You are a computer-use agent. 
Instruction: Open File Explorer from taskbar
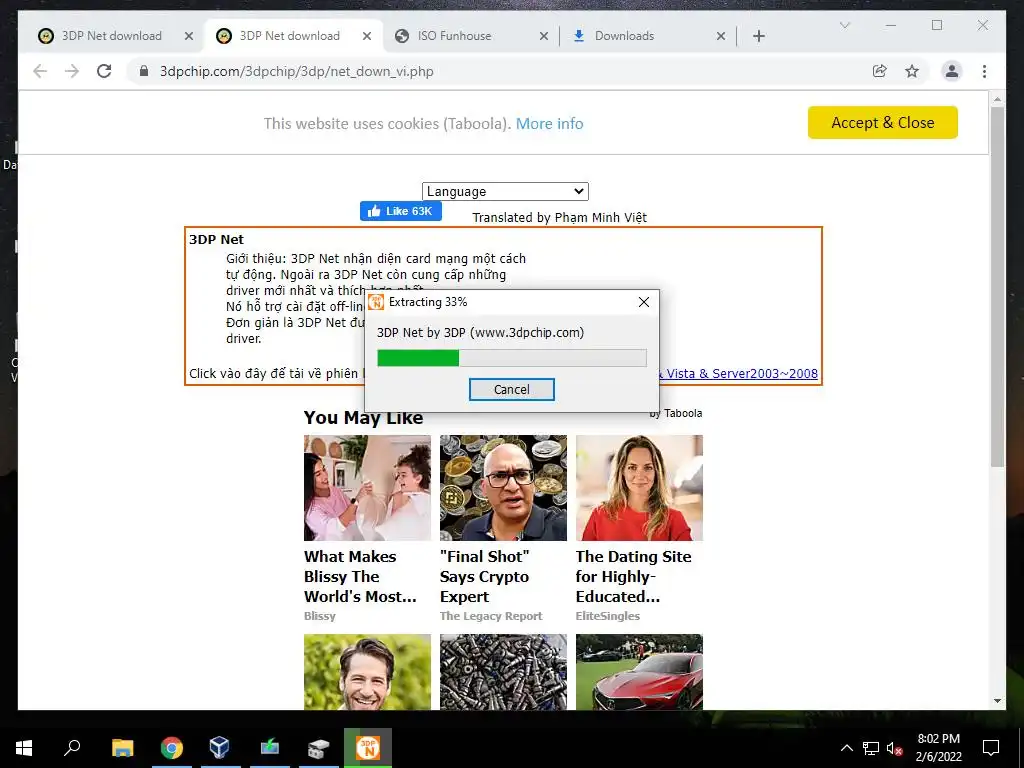point(122,748)
